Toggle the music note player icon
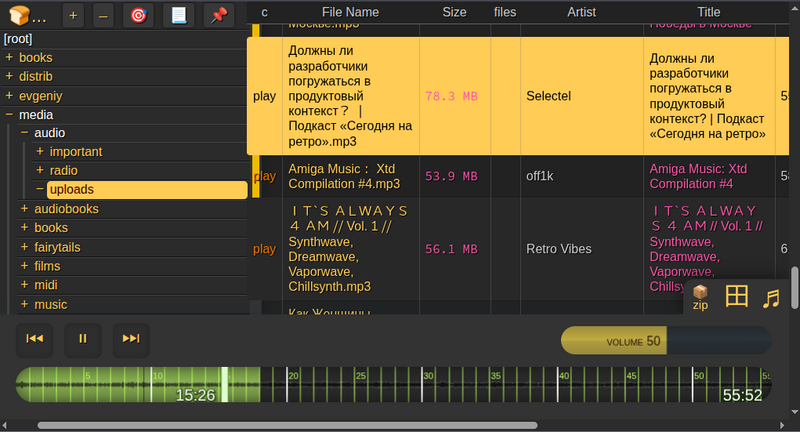 [770, 297]
